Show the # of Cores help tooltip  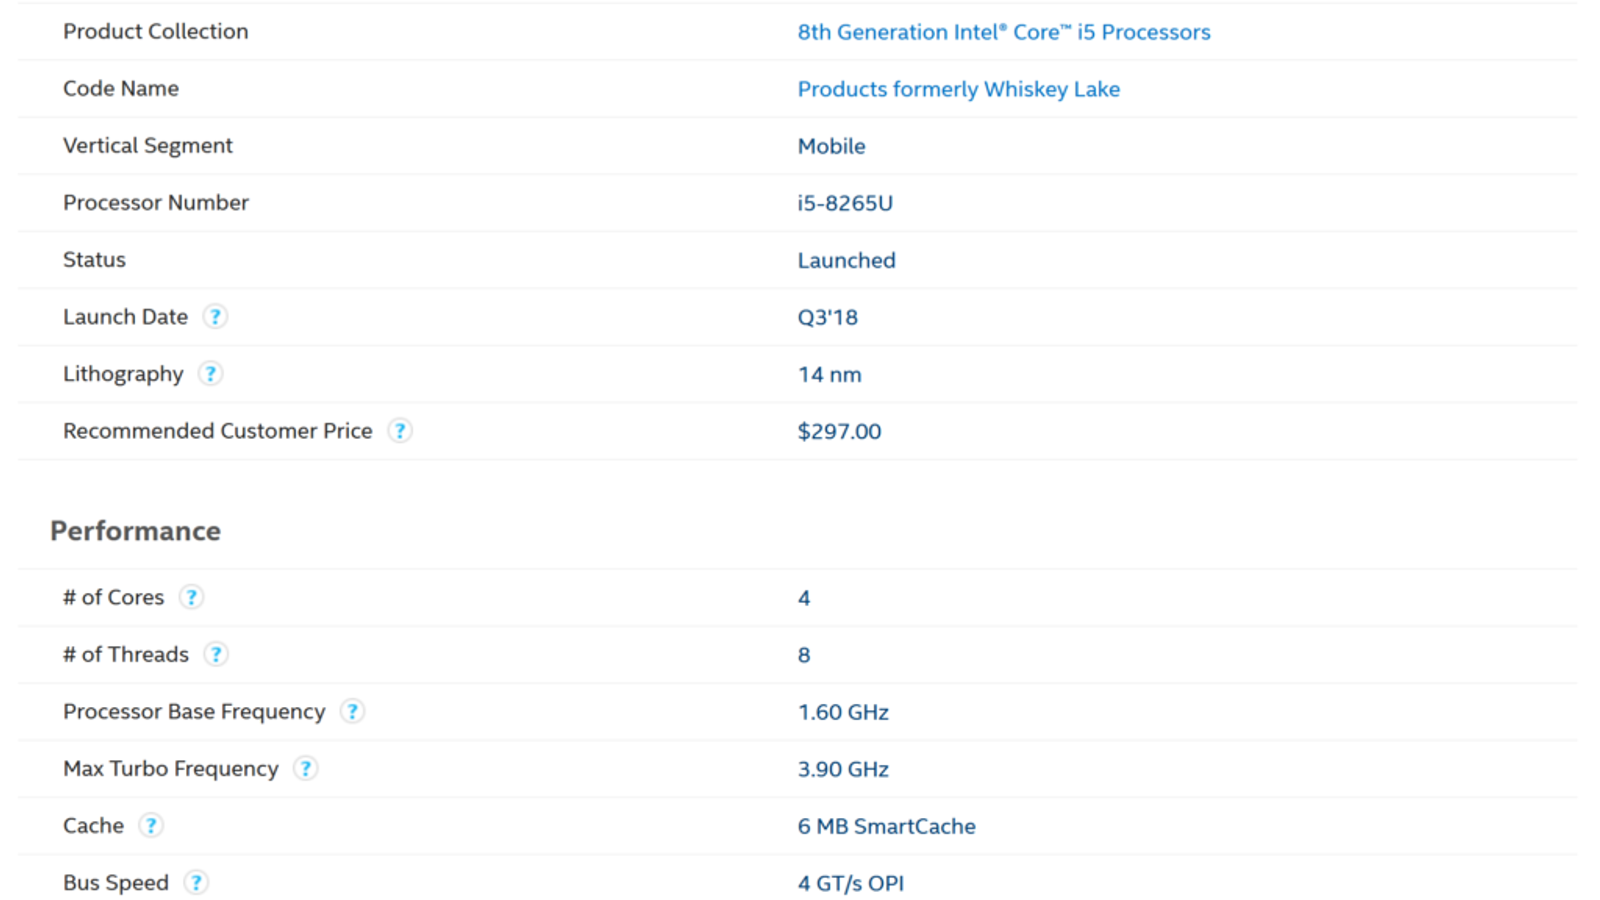coord(191,597)
